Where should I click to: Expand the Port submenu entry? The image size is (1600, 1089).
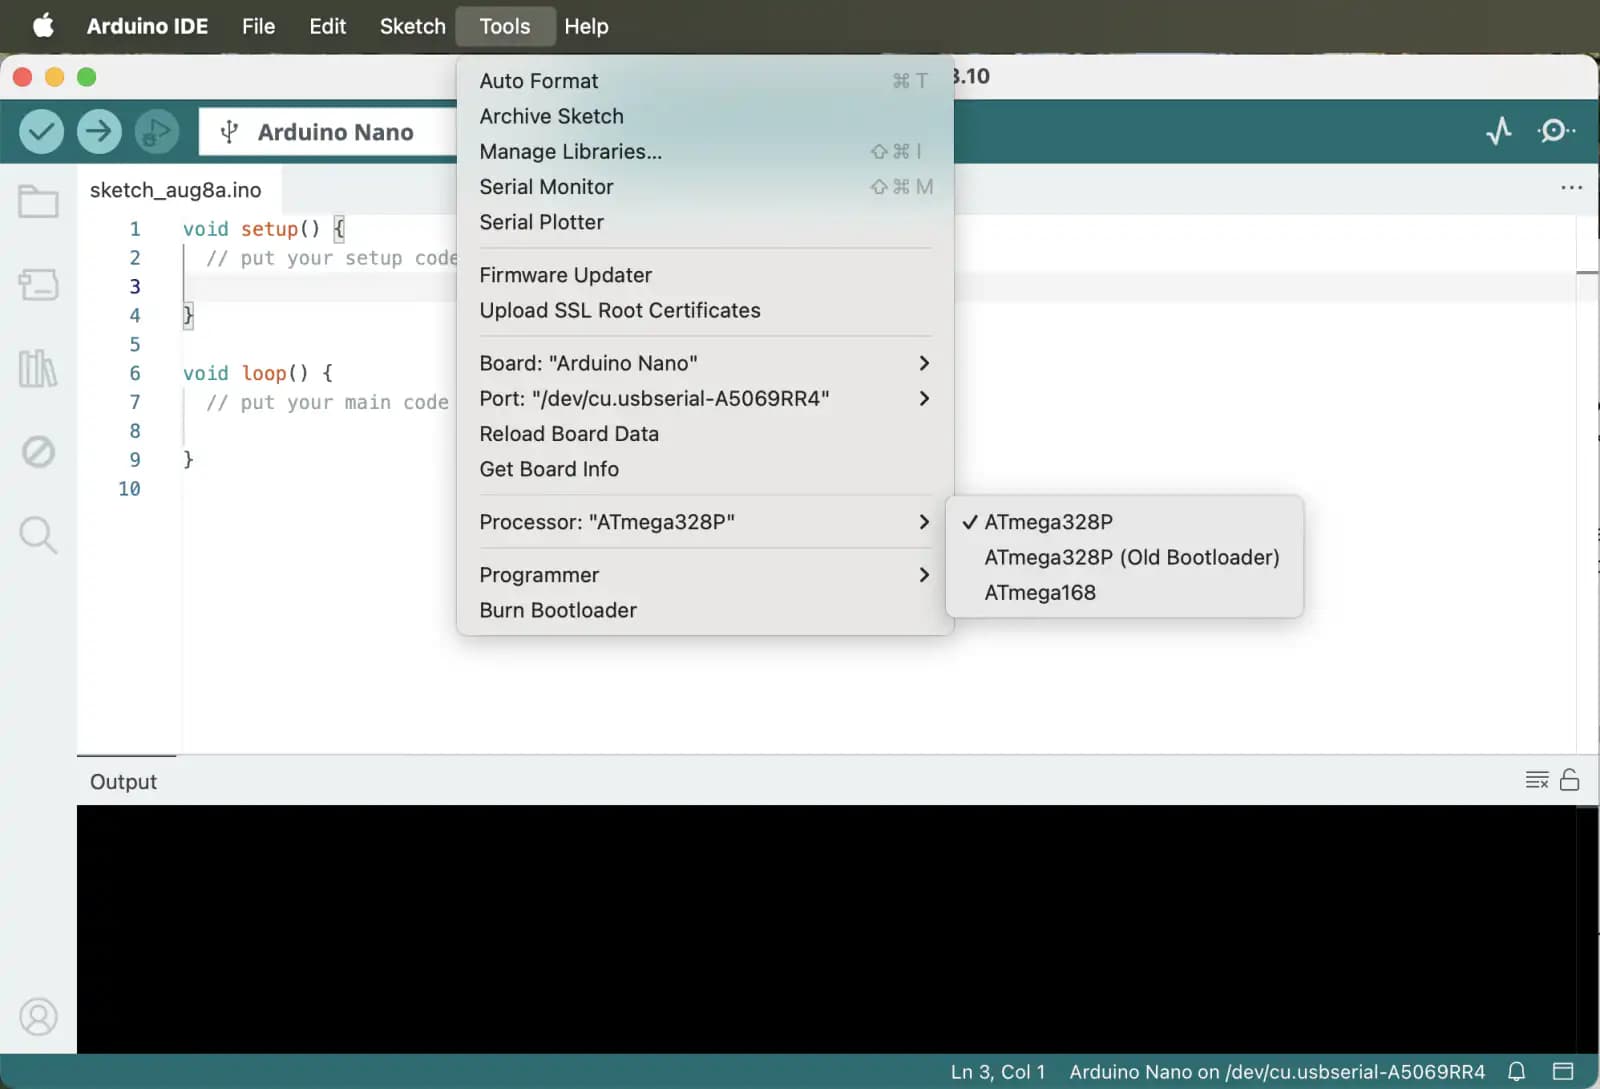[705, 398]
